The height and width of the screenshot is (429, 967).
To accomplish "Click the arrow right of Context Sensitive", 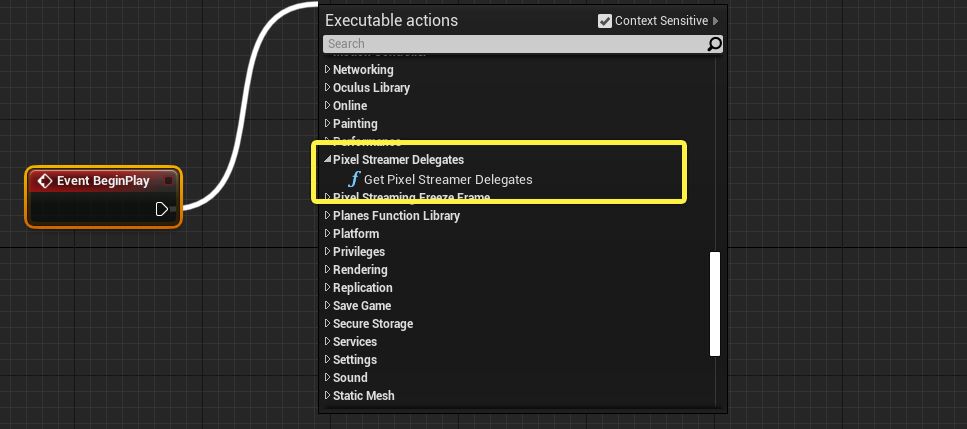I will click(716, 21).
